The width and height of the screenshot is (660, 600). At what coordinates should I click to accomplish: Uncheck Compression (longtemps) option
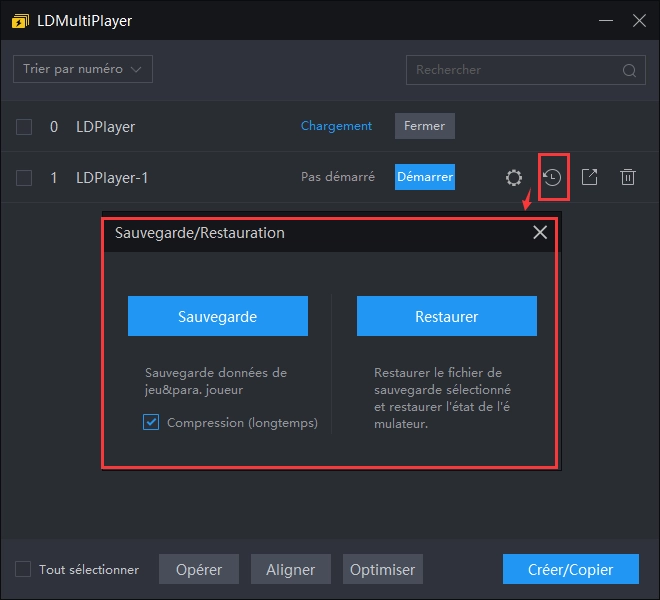151,422
